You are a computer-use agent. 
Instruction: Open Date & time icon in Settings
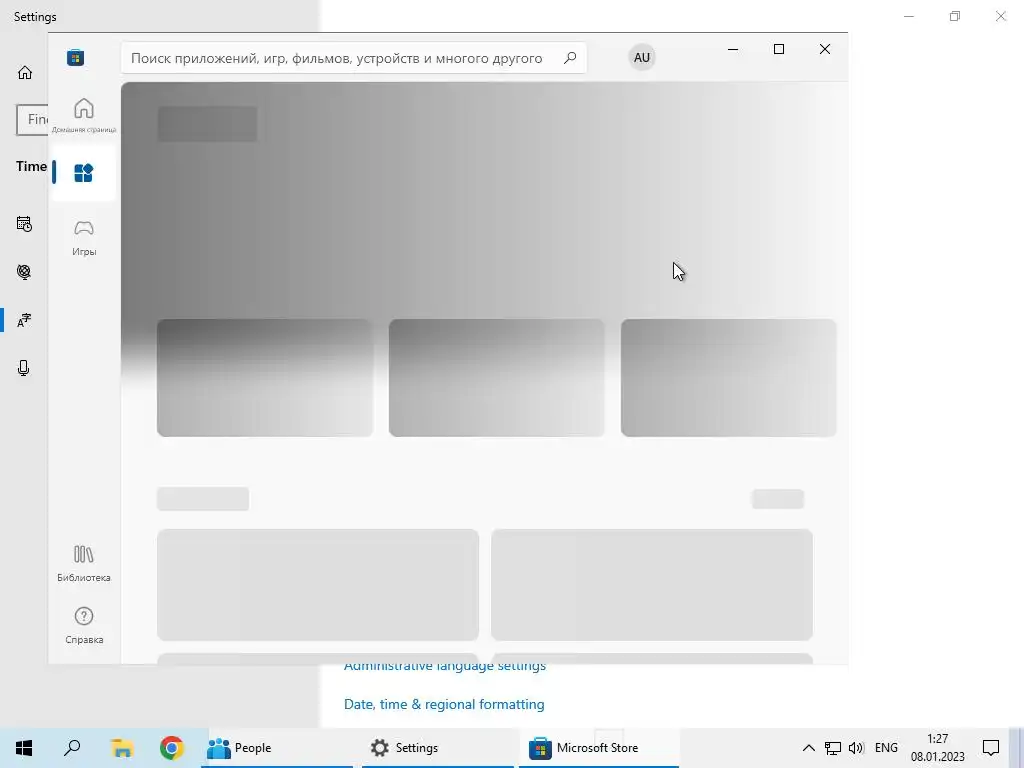coord(24,224)
